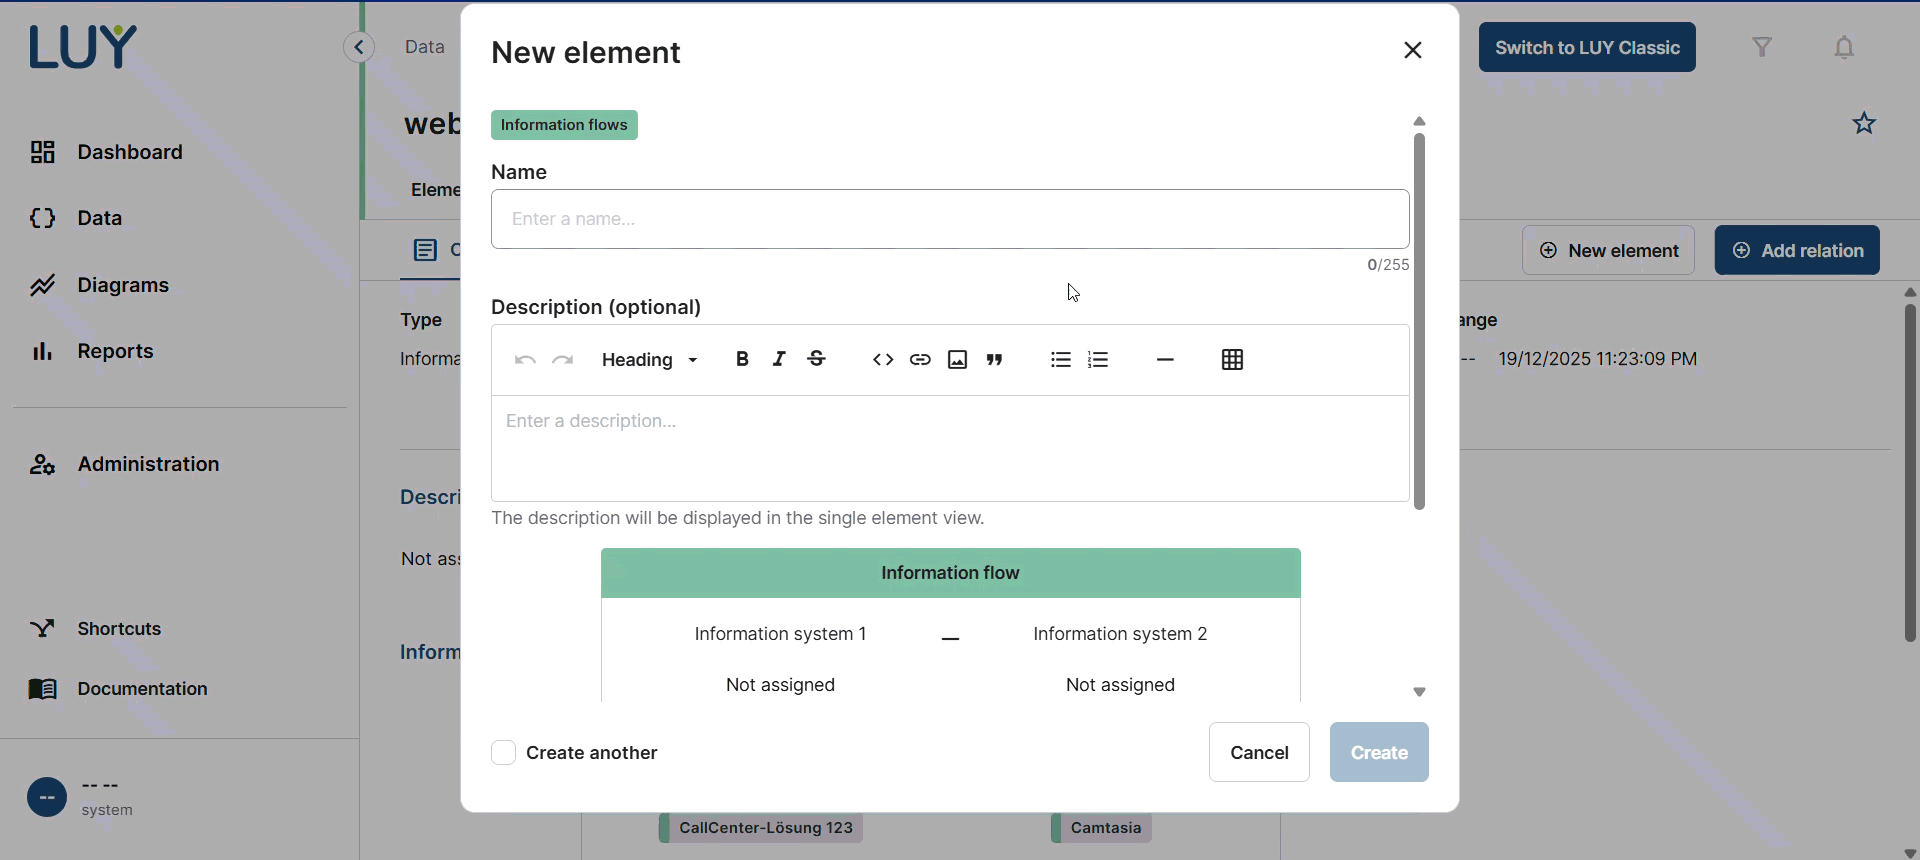Apply italic formatting in description toolbar
Screen dimensions: 1920x860
point(779,359)
